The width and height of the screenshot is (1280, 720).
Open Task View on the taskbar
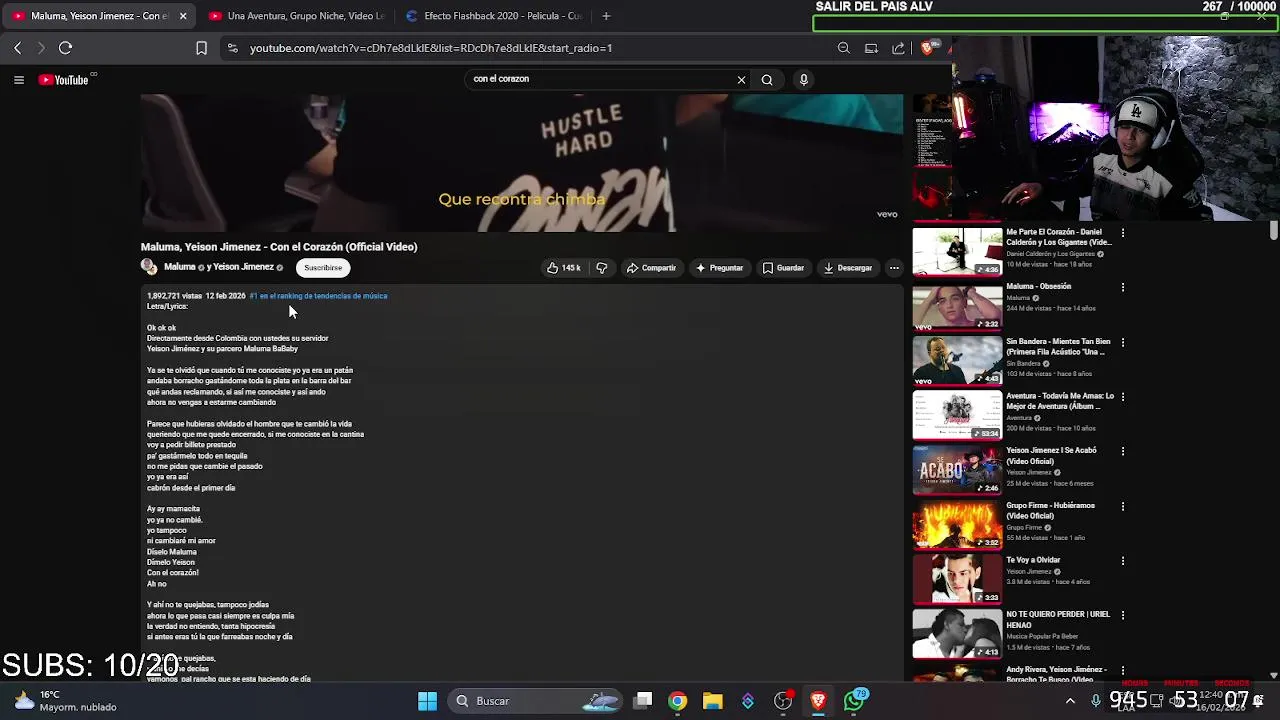pyautogui.click(x=643, y=701)
